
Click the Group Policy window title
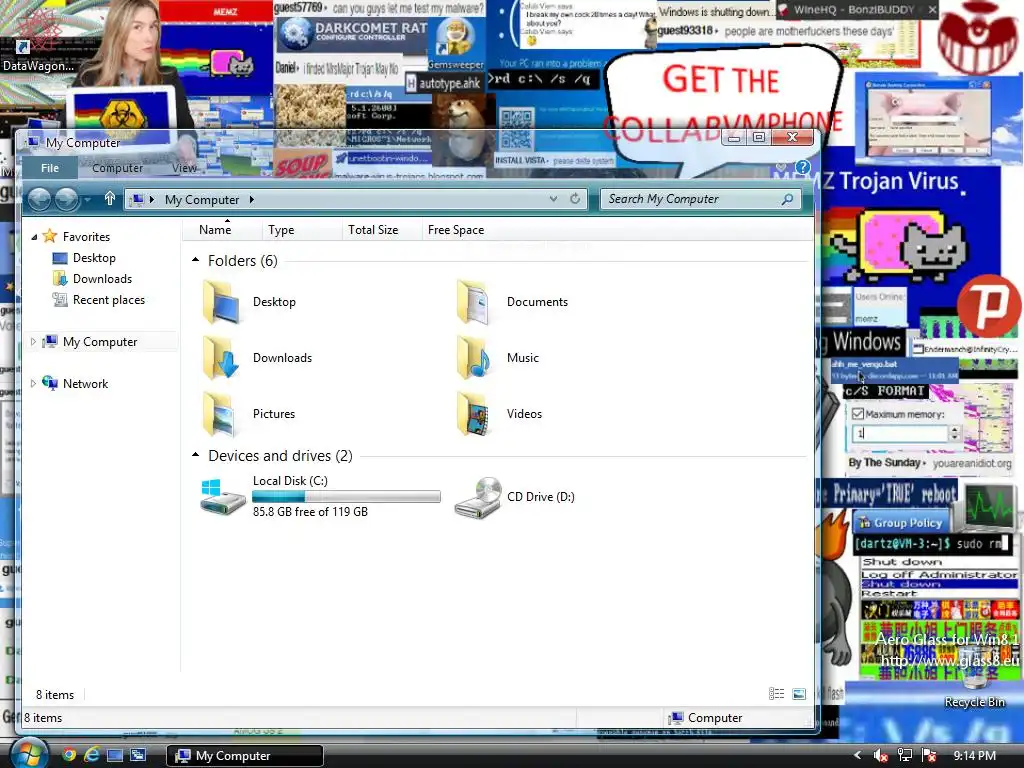click(x=907, y=522)
